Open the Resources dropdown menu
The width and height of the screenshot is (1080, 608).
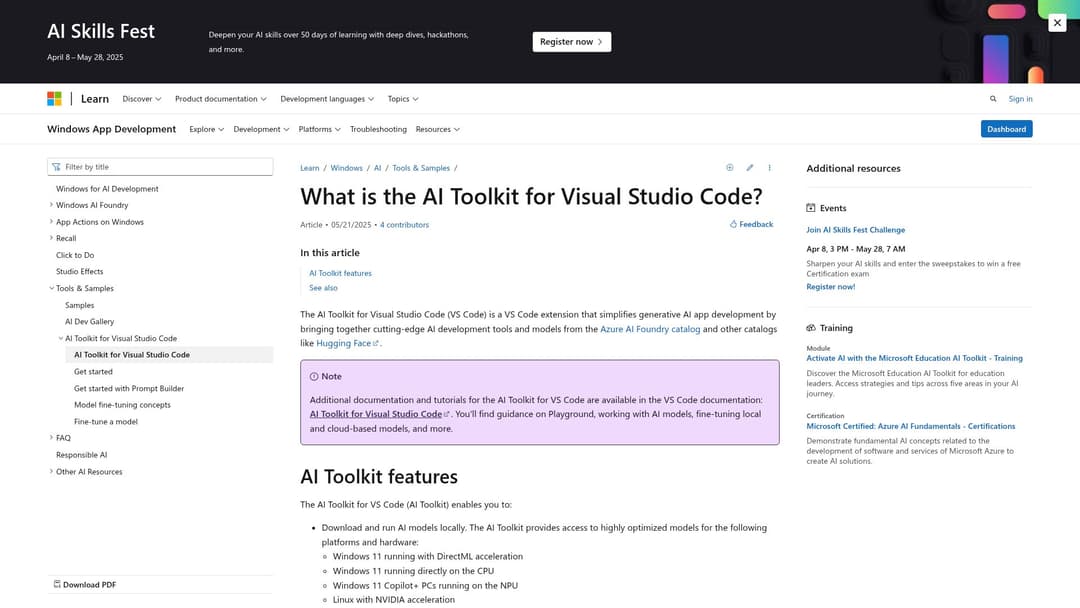(x=437, y=129)
